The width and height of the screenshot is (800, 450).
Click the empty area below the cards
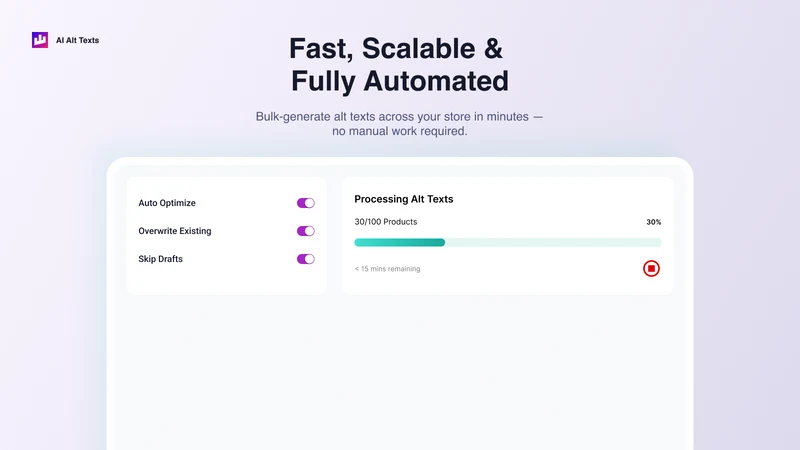click(x=399, y=372)
